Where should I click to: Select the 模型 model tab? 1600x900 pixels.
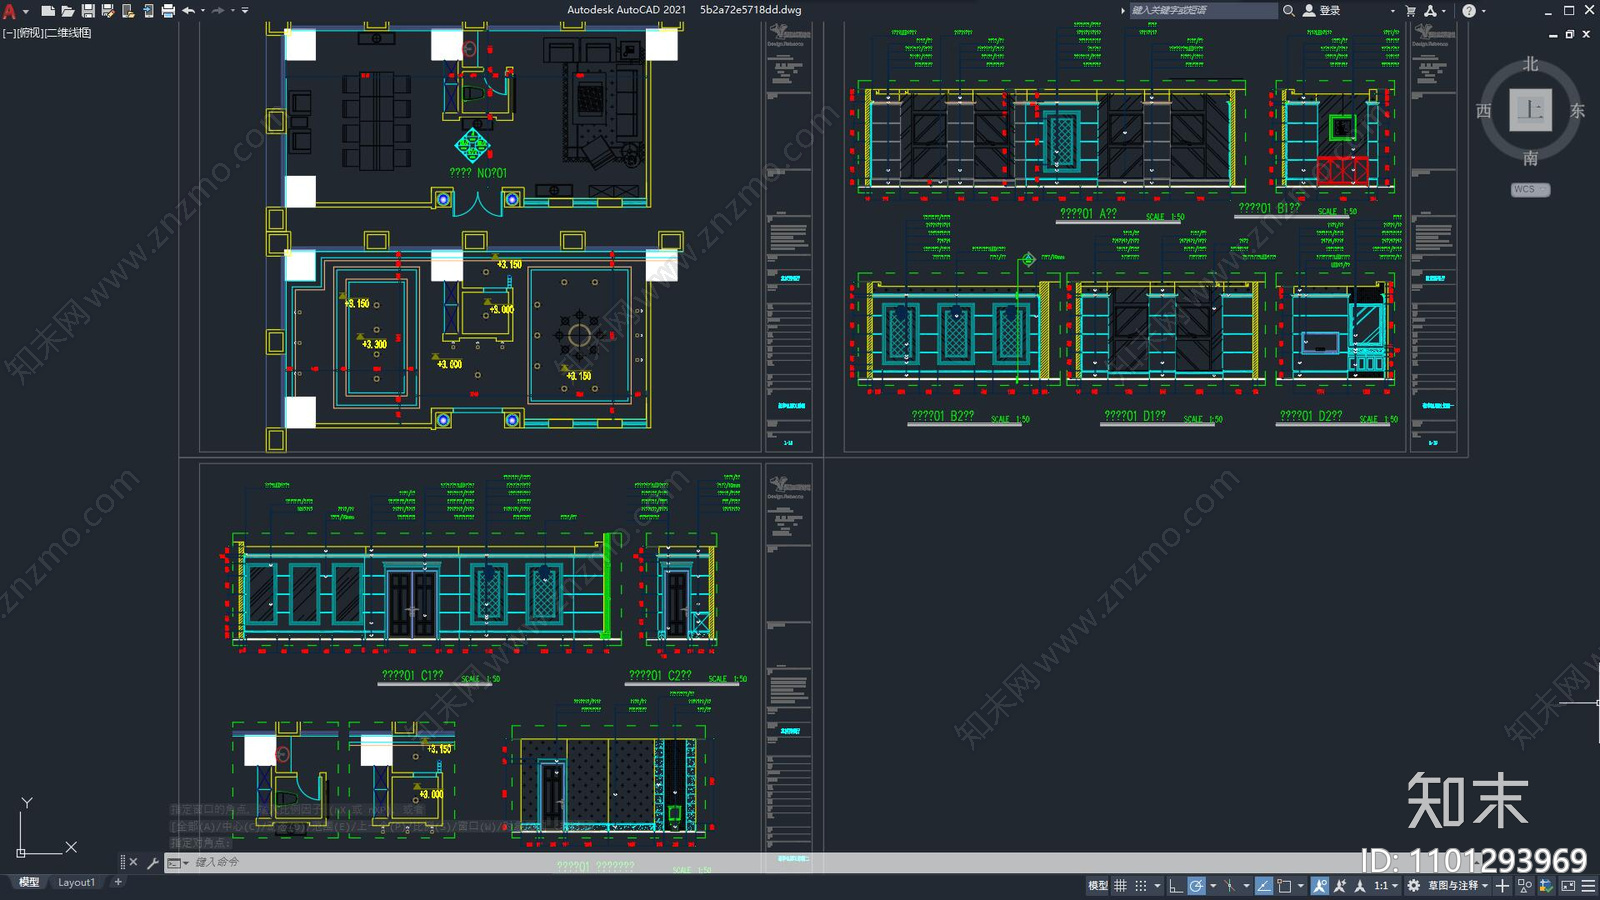[x=29, y=883]
